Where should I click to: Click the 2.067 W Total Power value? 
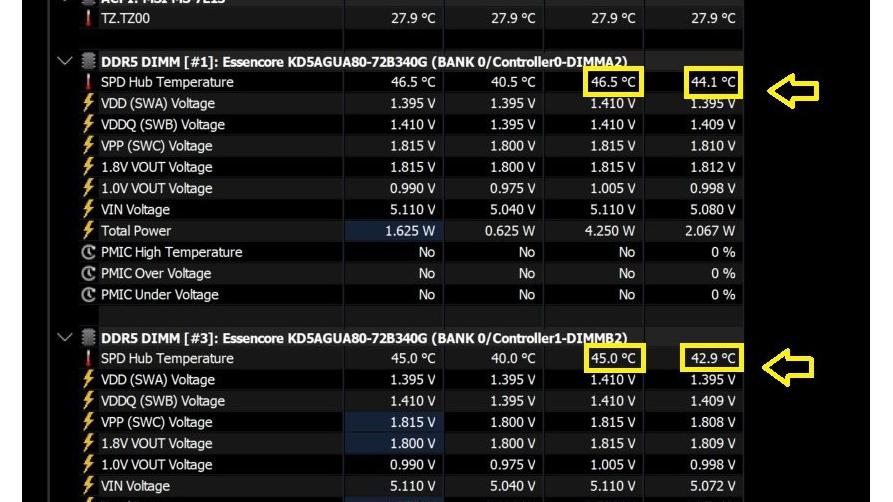pyautogui.click(x=710, y=231)
